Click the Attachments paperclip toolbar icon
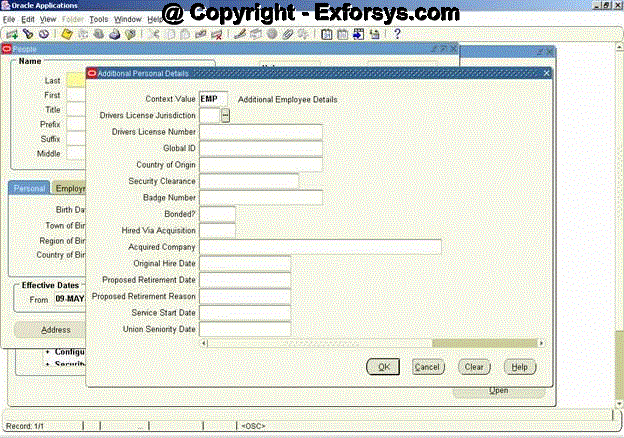 287,33
